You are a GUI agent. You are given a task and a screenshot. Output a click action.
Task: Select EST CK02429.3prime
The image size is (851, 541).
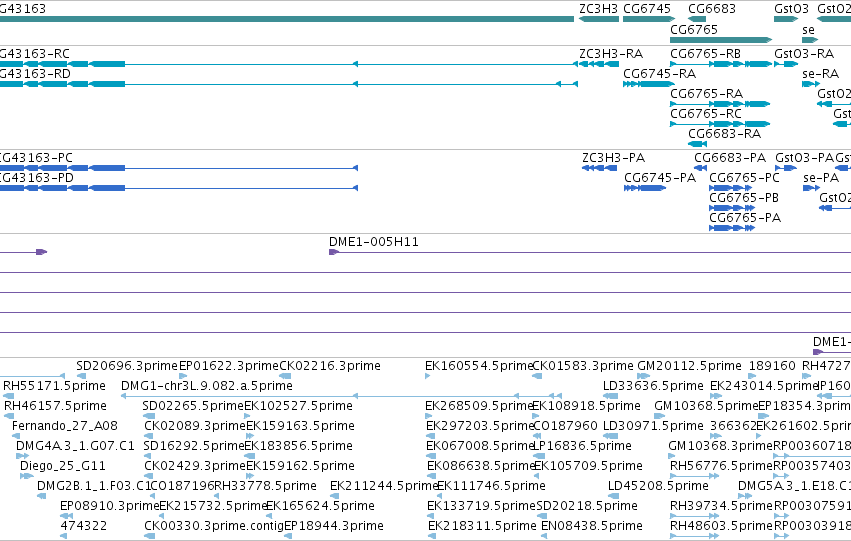[149, 476]
